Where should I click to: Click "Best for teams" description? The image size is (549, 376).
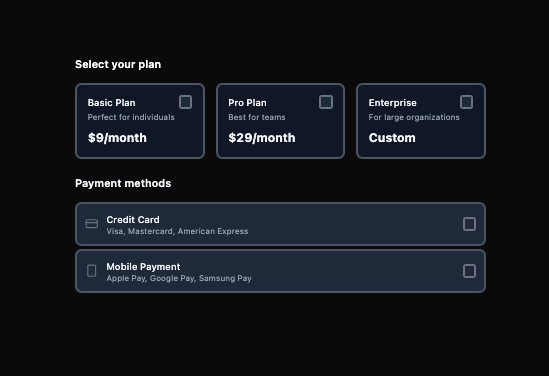click(x=257, y=117)
